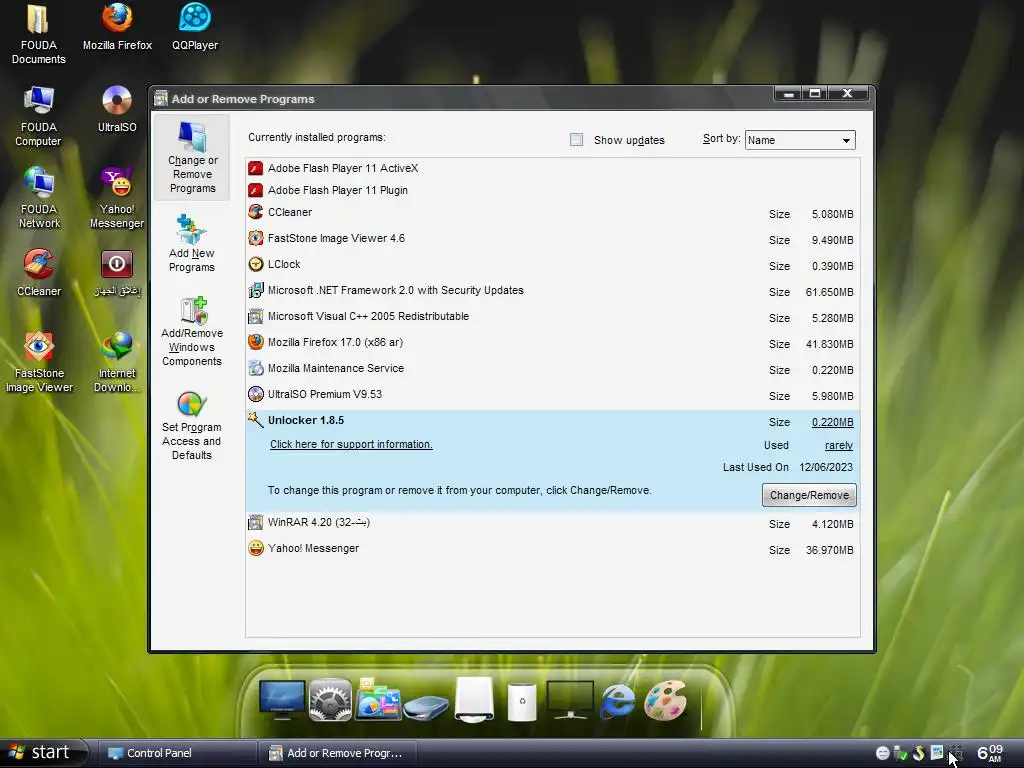Maximize the Add or Remove Programs window
The width and height of the screenshot is (1024, 768).
[815, 93]
